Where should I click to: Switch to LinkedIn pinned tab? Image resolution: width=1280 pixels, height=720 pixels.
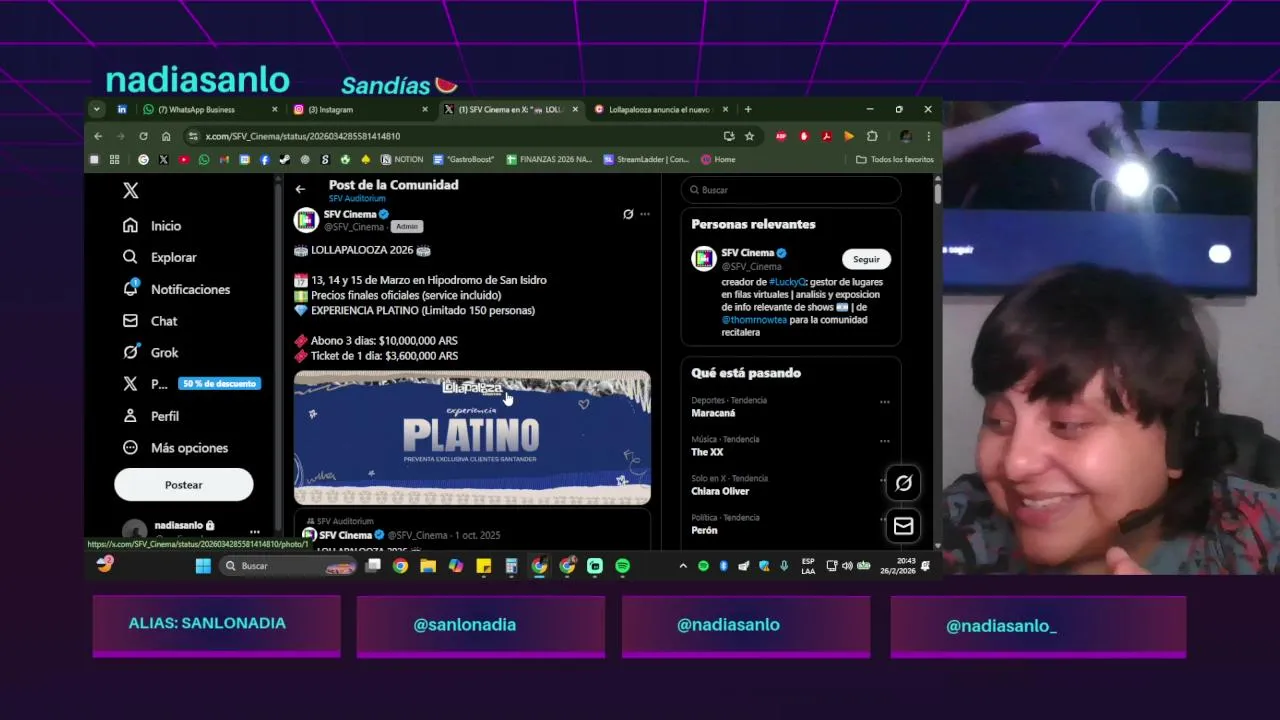tap(122, 109)
